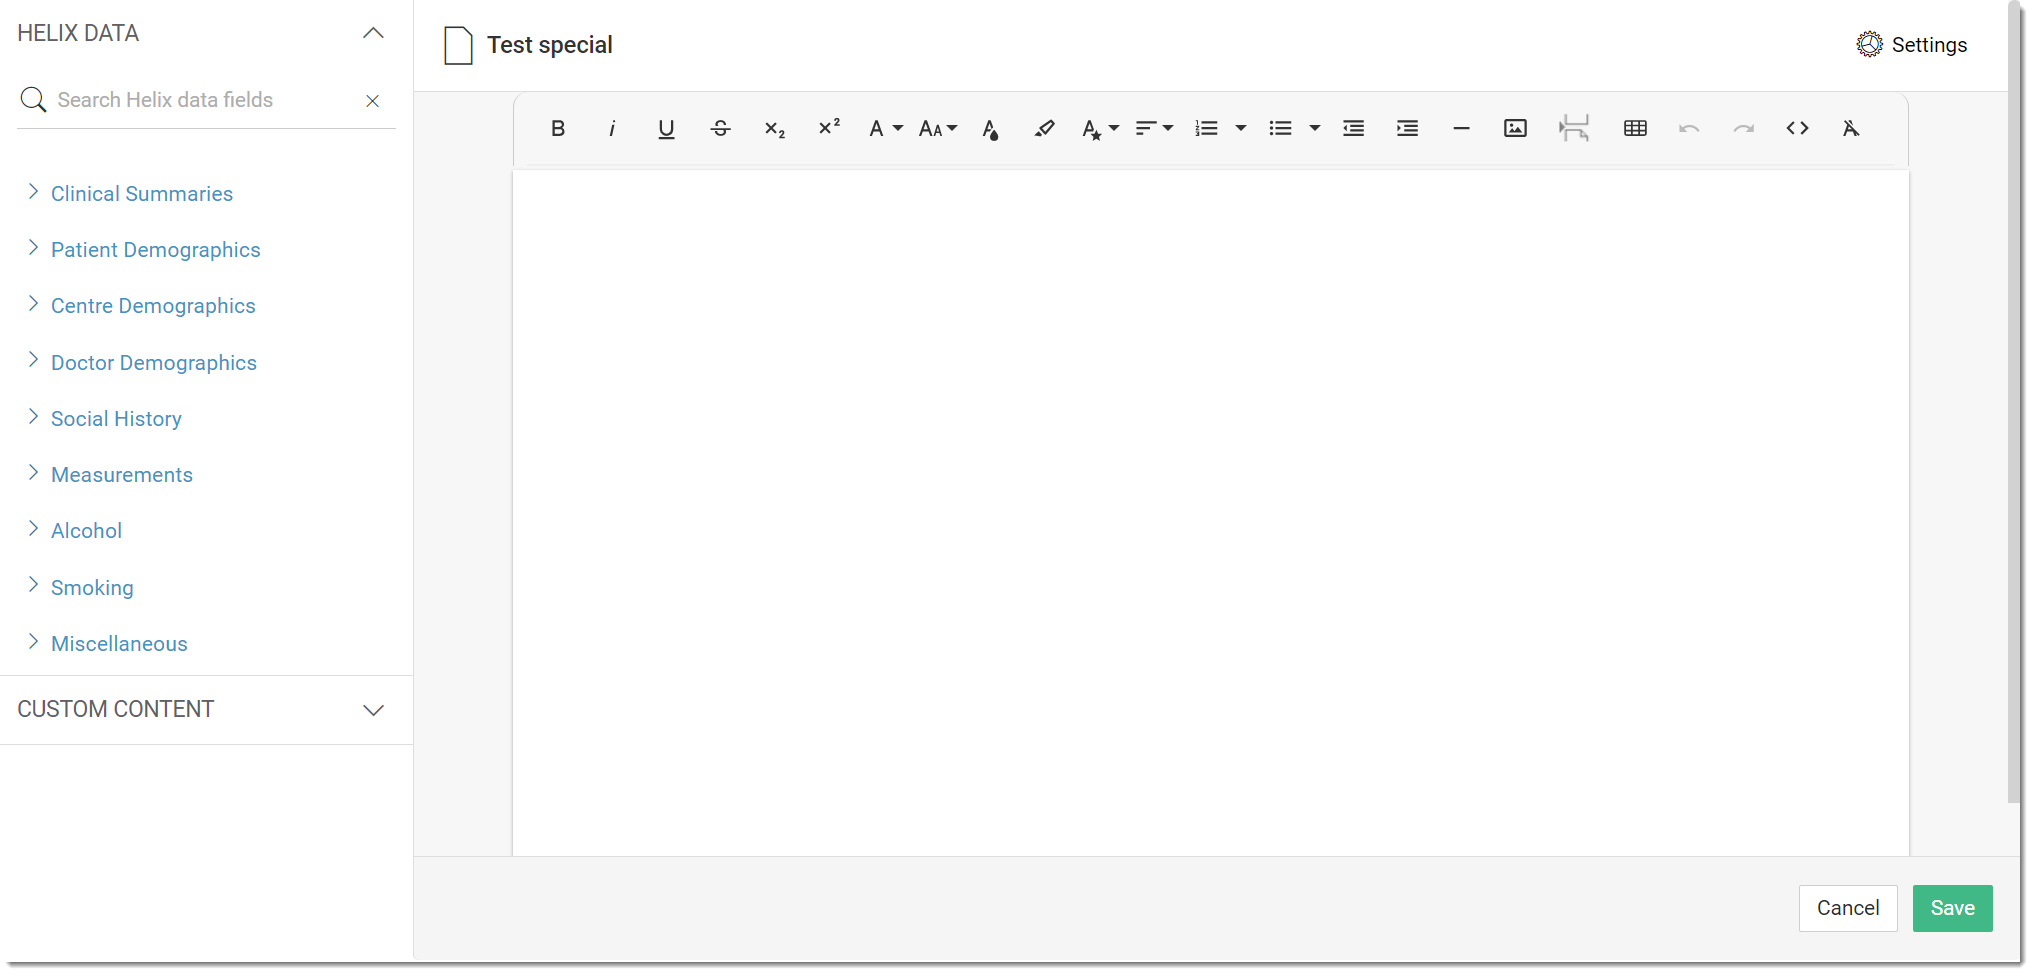Click the vertical scrollbar on the right
The width and height of the screenshot is (2032, 974).
click(x=2014, y=402)
